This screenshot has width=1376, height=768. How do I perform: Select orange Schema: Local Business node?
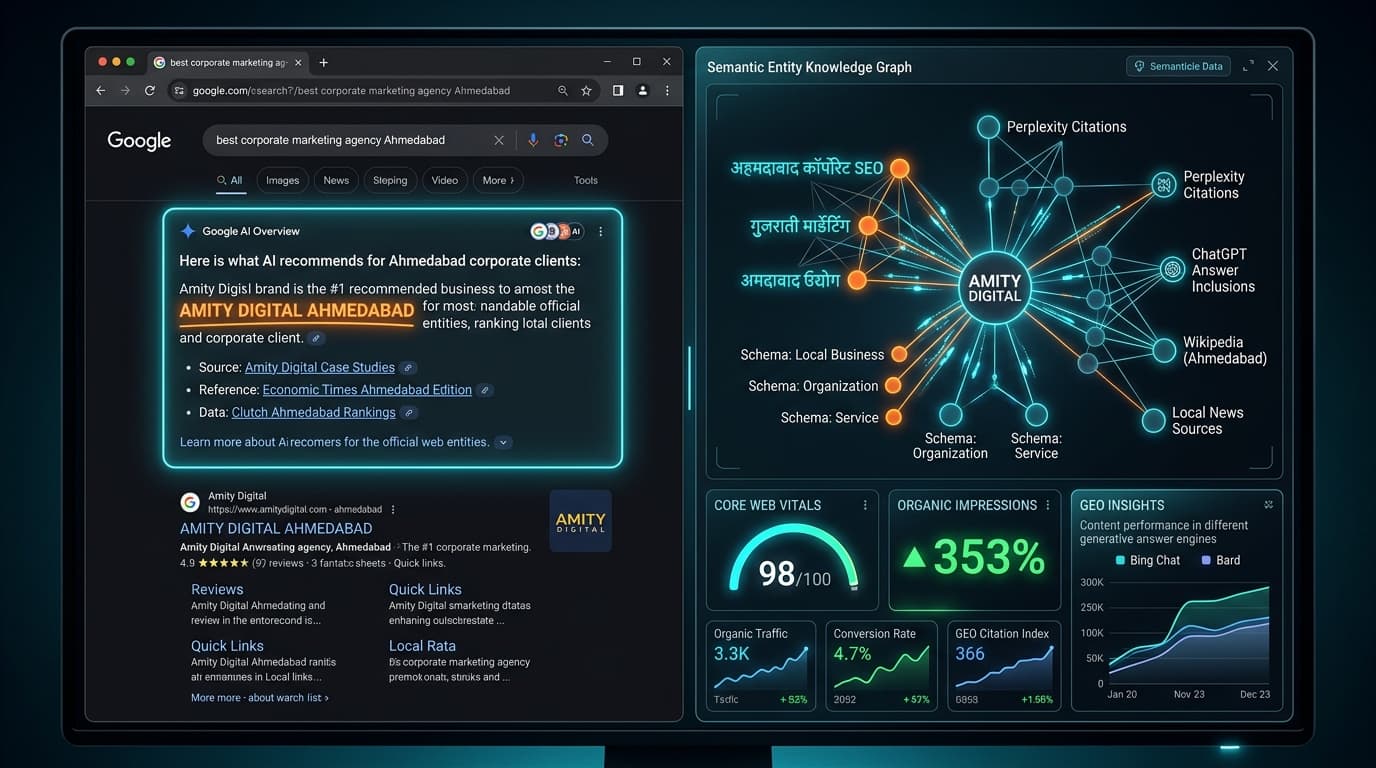click(899, 354)
